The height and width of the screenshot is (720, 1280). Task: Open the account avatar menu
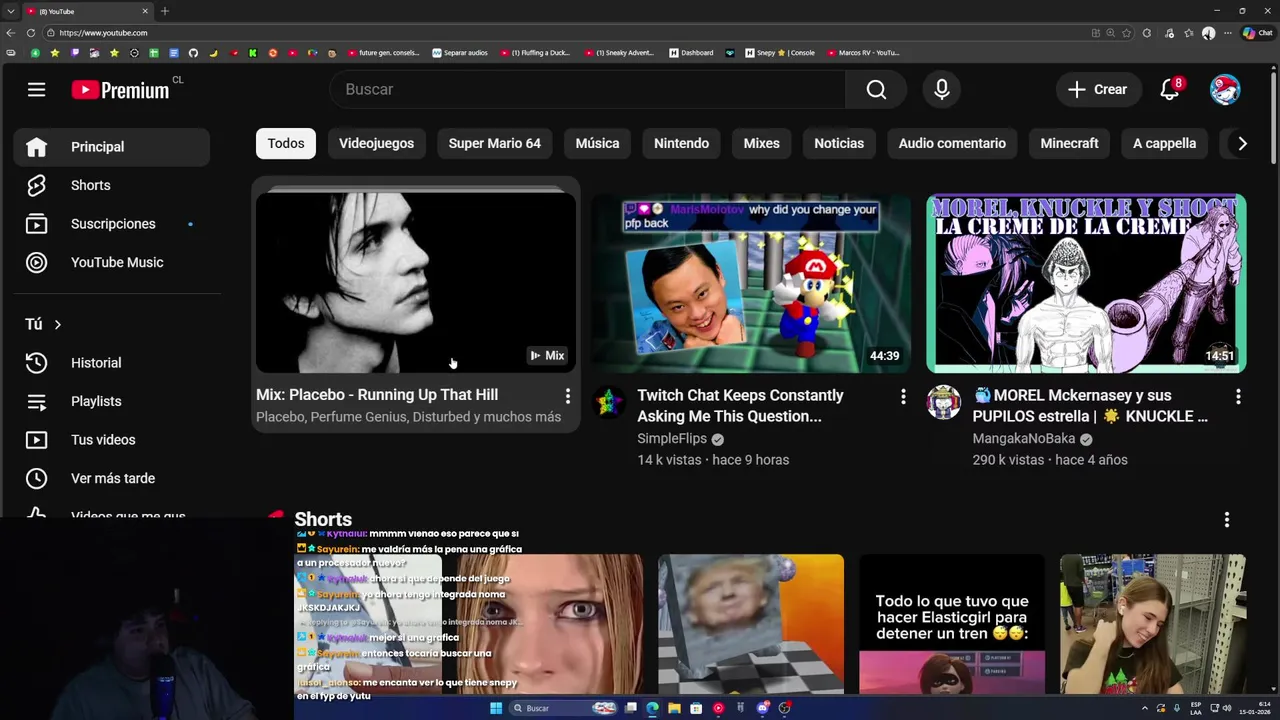1225,90
